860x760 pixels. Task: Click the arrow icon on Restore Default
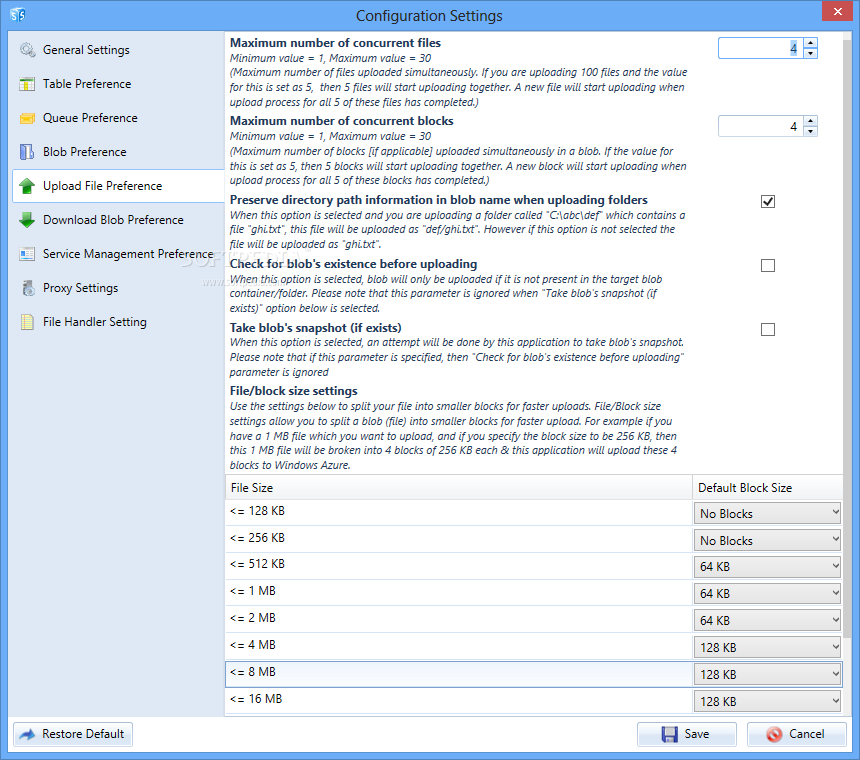click(27, 734)
